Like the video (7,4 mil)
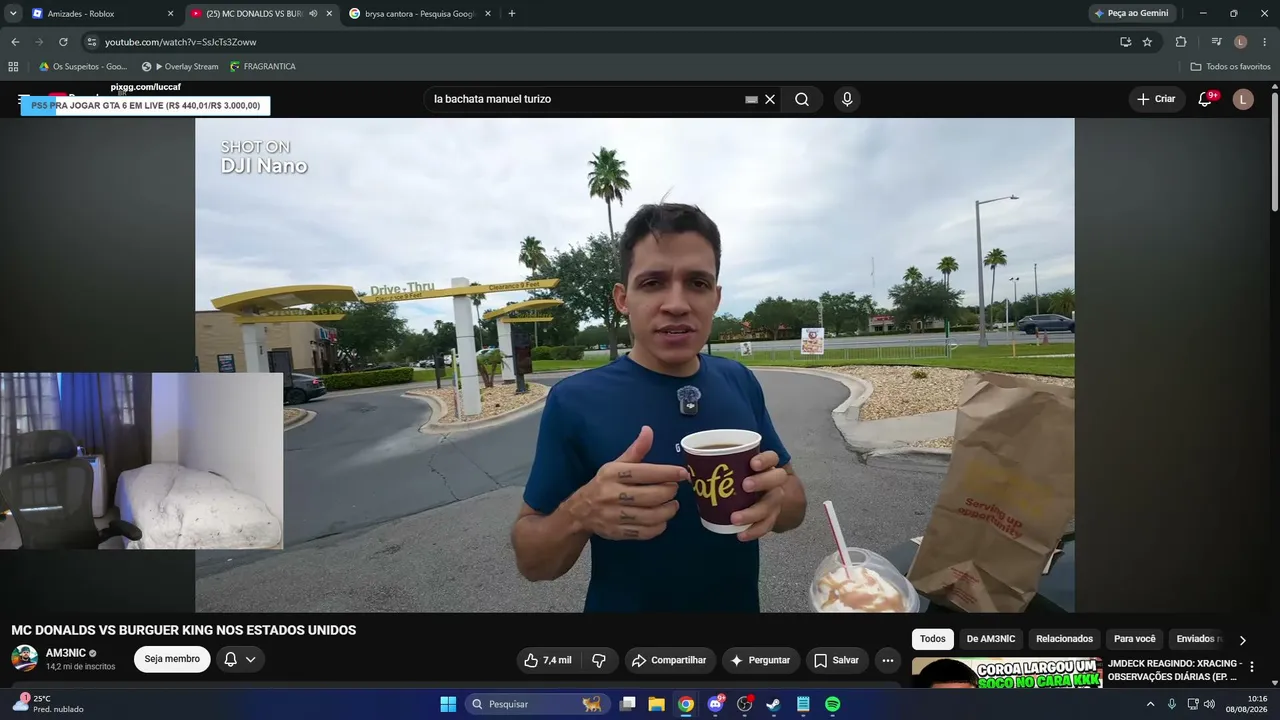This screenshot has width=1280, height=720. point(548,660)
